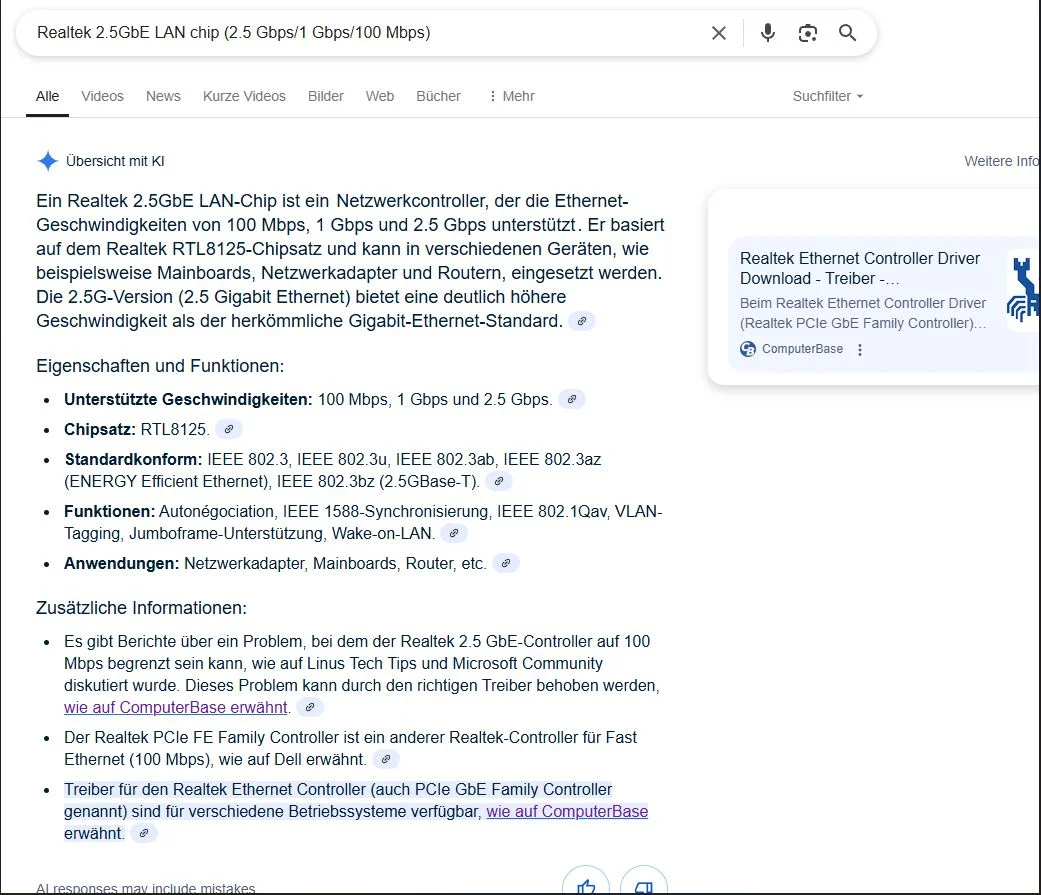Click the blue KI sparkle icon
Image resolution: width=1041 pixels, height=895 pixels.
pos(48,161)
